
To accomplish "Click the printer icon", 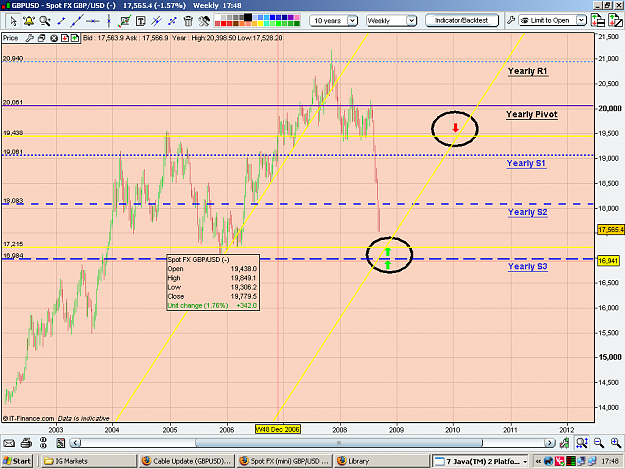I will pos(26,443).
